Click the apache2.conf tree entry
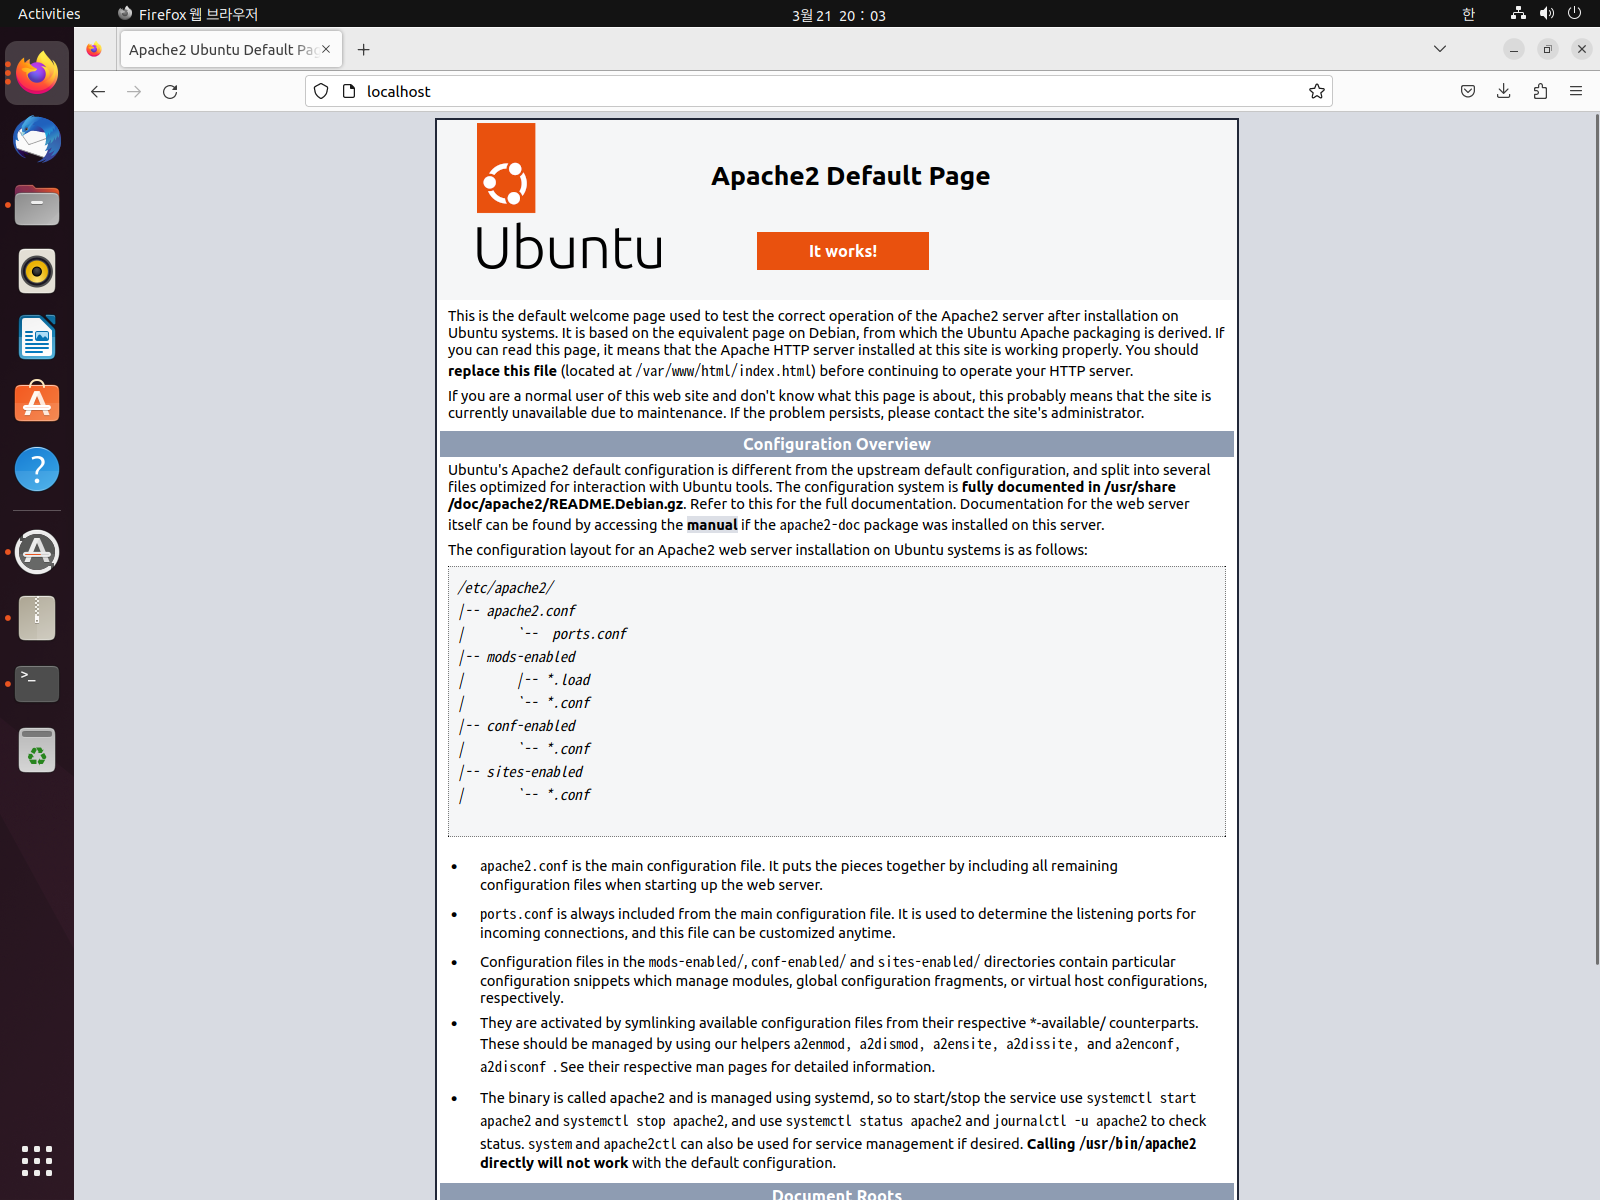Screen dimensions: 1600x1200 (531, 611)
